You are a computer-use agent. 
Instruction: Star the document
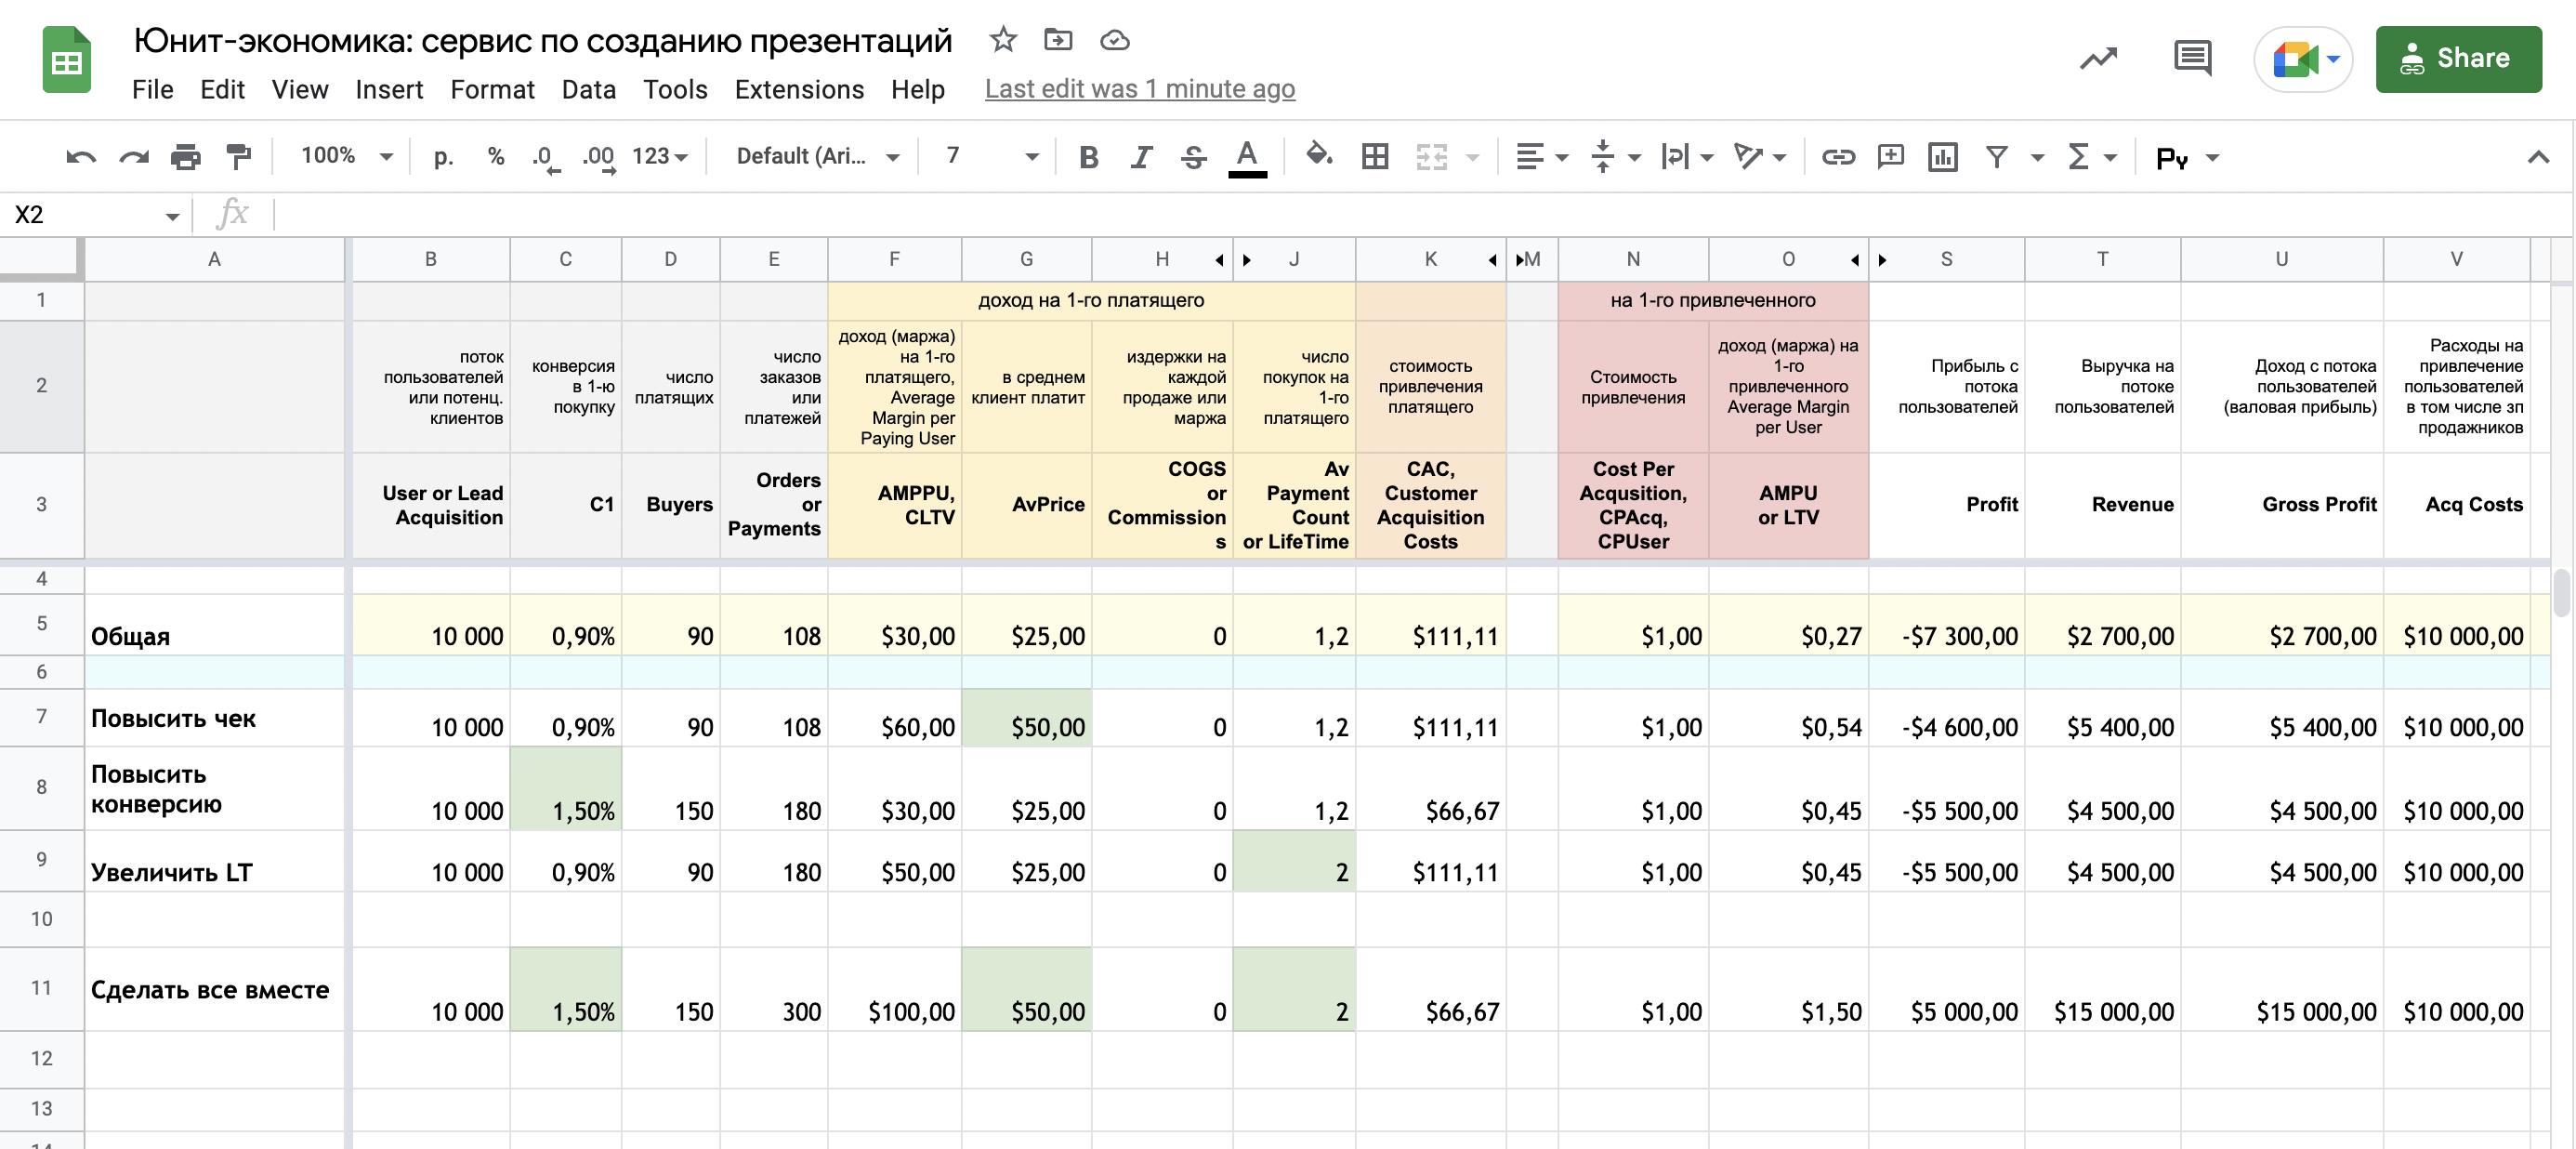[x=1003, y=40]
